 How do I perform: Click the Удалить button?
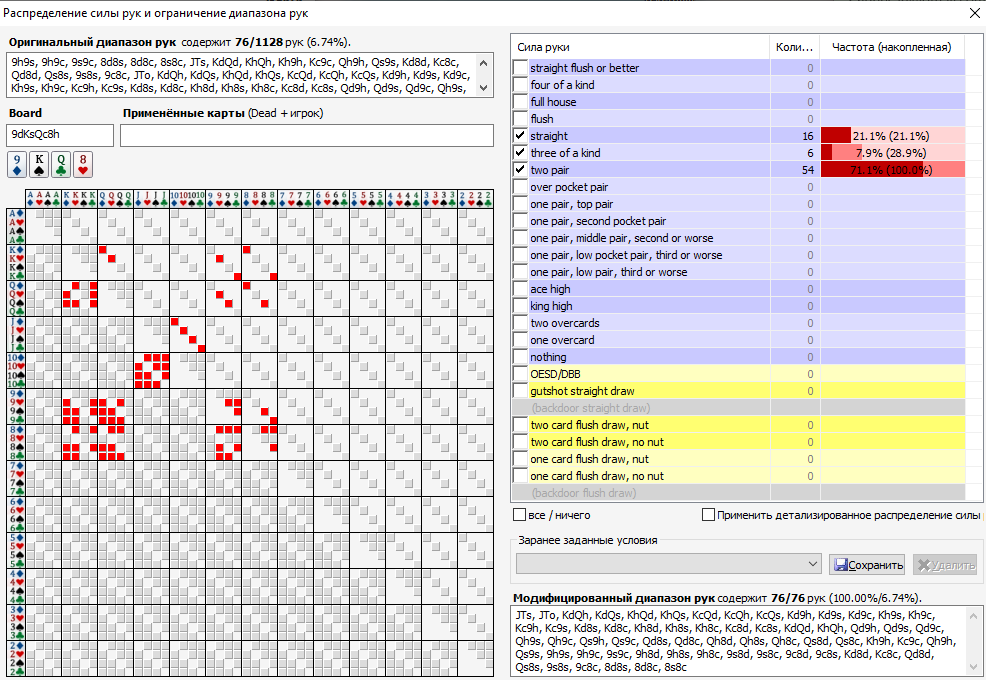[945, 565]
